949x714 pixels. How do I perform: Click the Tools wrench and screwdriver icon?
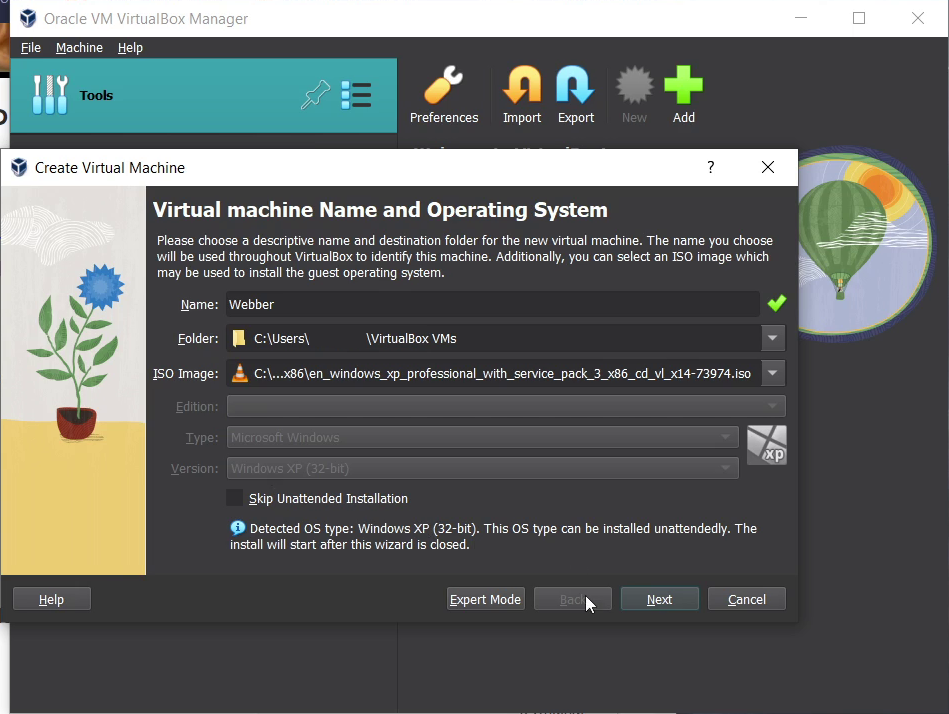(49, 95)
